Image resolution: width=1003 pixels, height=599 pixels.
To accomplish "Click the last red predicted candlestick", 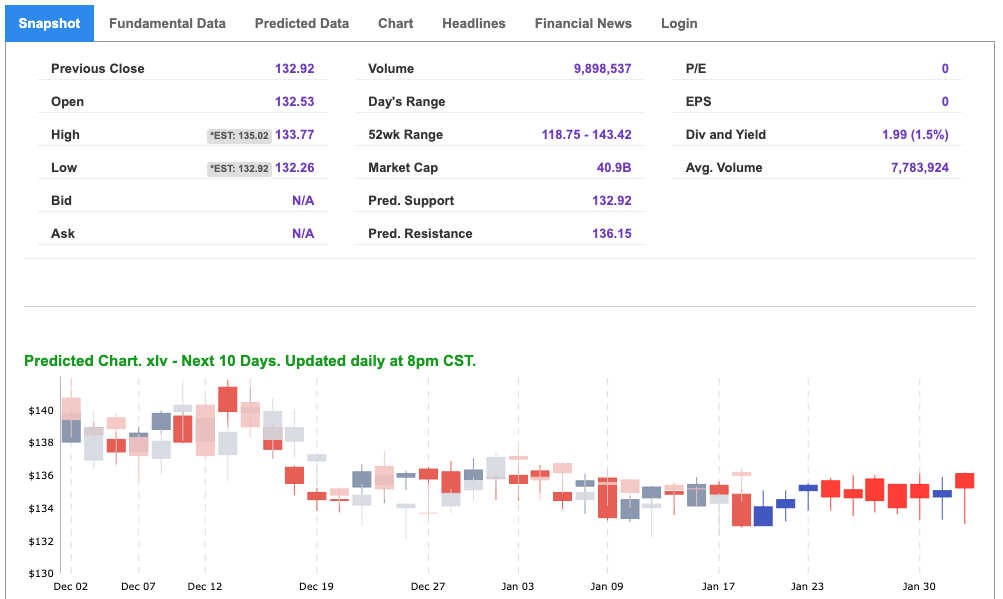I will point(965,481).
